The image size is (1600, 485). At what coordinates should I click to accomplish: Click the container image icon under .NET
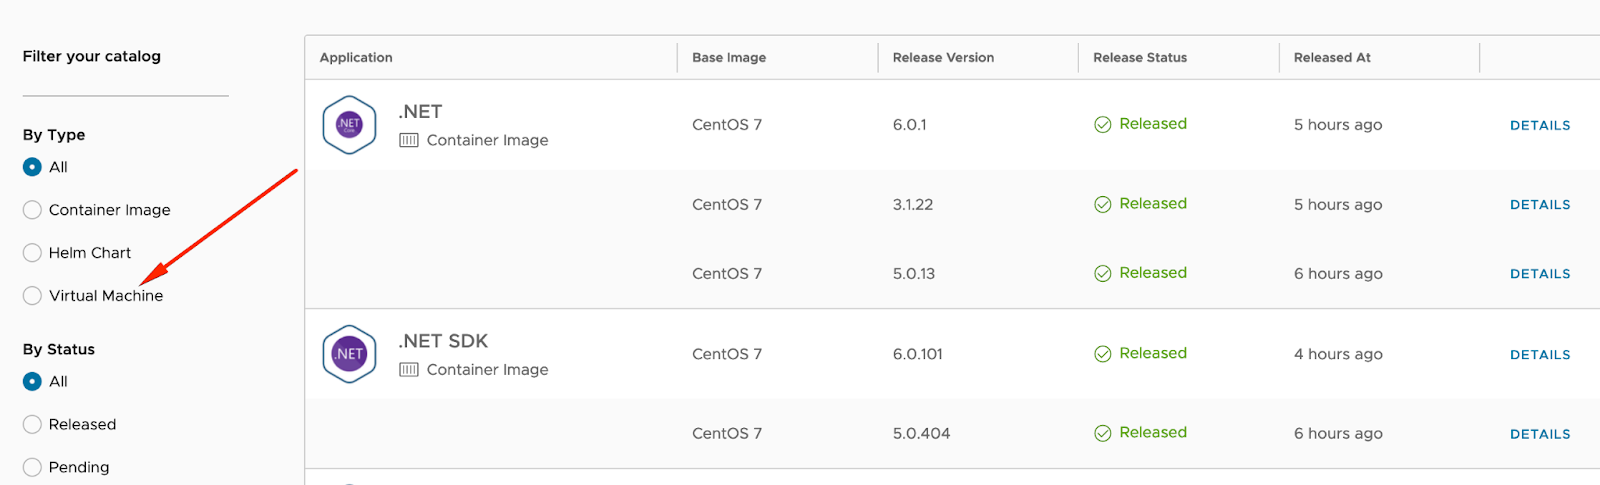(x=409, y=141)
